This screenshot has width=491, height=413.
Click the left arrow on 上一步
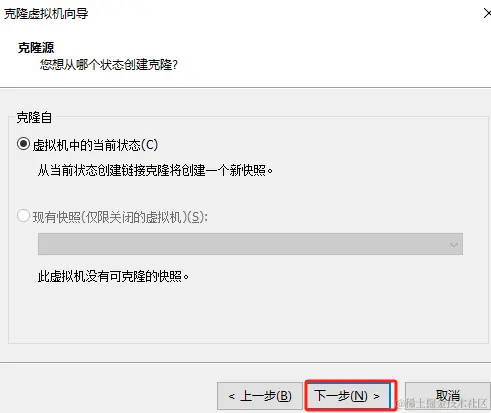point(231,397)
